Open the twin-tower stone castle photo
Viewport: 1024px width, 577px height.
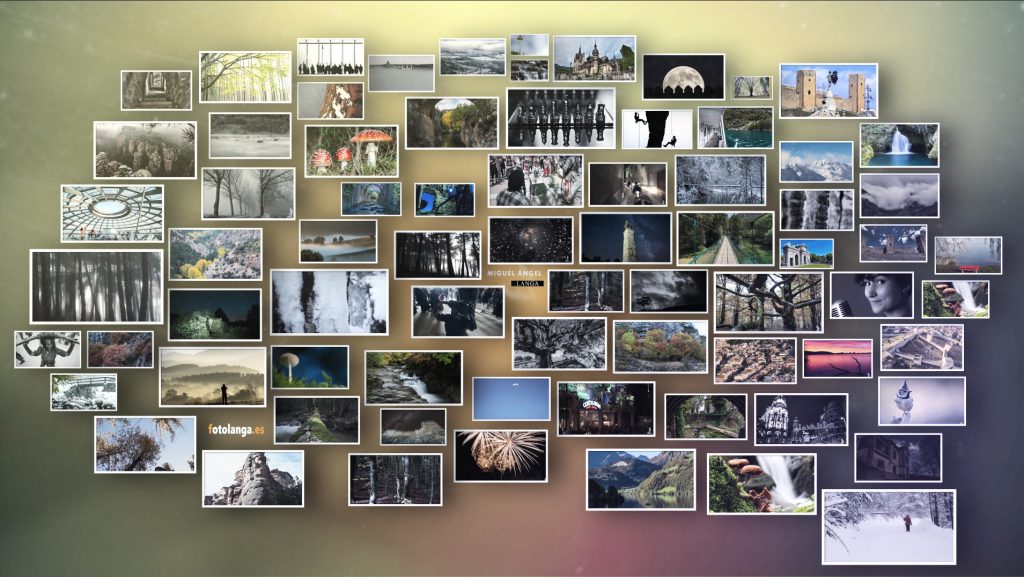point(828,91)
